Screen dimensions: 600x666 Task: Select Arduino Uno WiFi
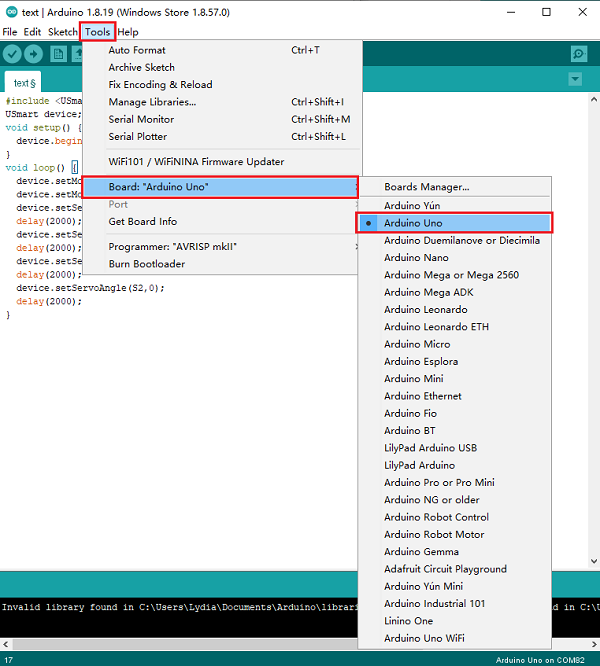coord(454,639)
